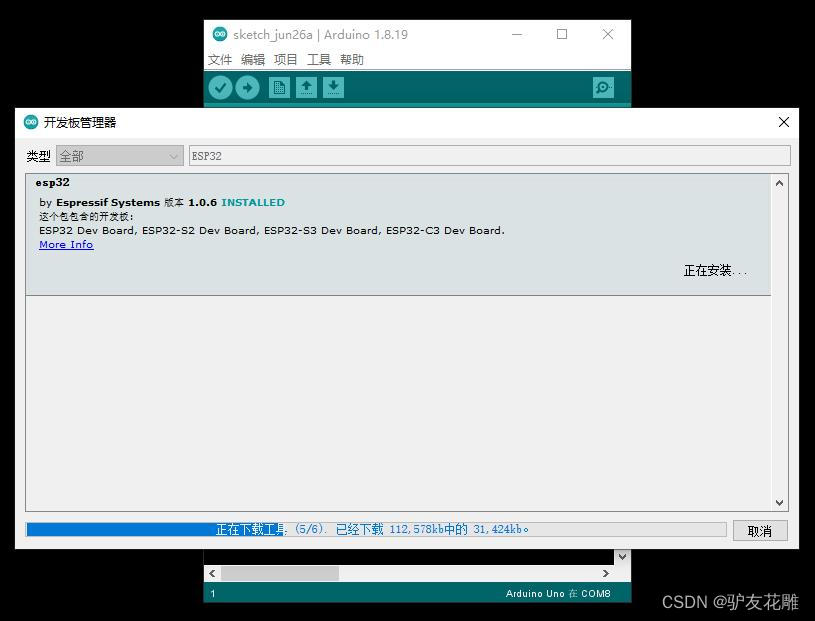
Task: Open the 文件 menu
Action: (220, 59)
